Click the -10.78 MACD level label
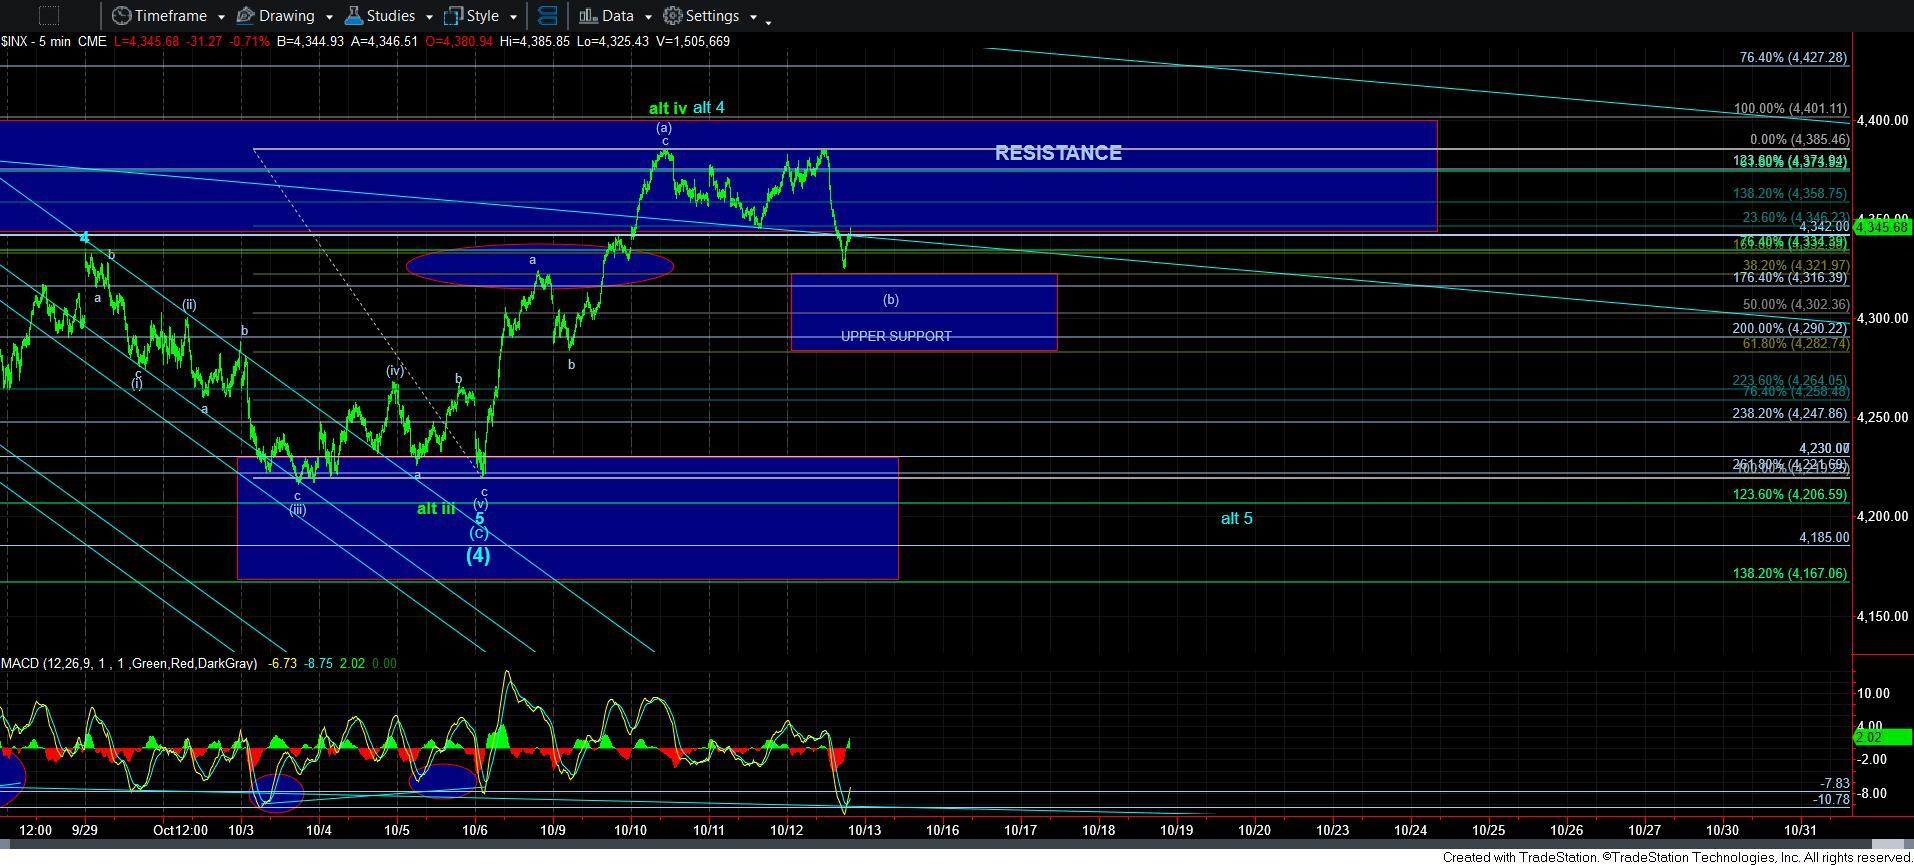 (1831, 799)
